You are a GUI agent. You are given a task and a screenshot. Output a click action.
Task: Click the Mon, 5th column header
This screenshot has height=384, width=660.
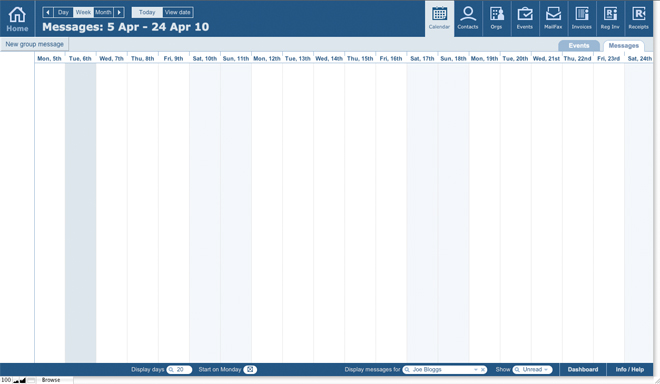49,59
